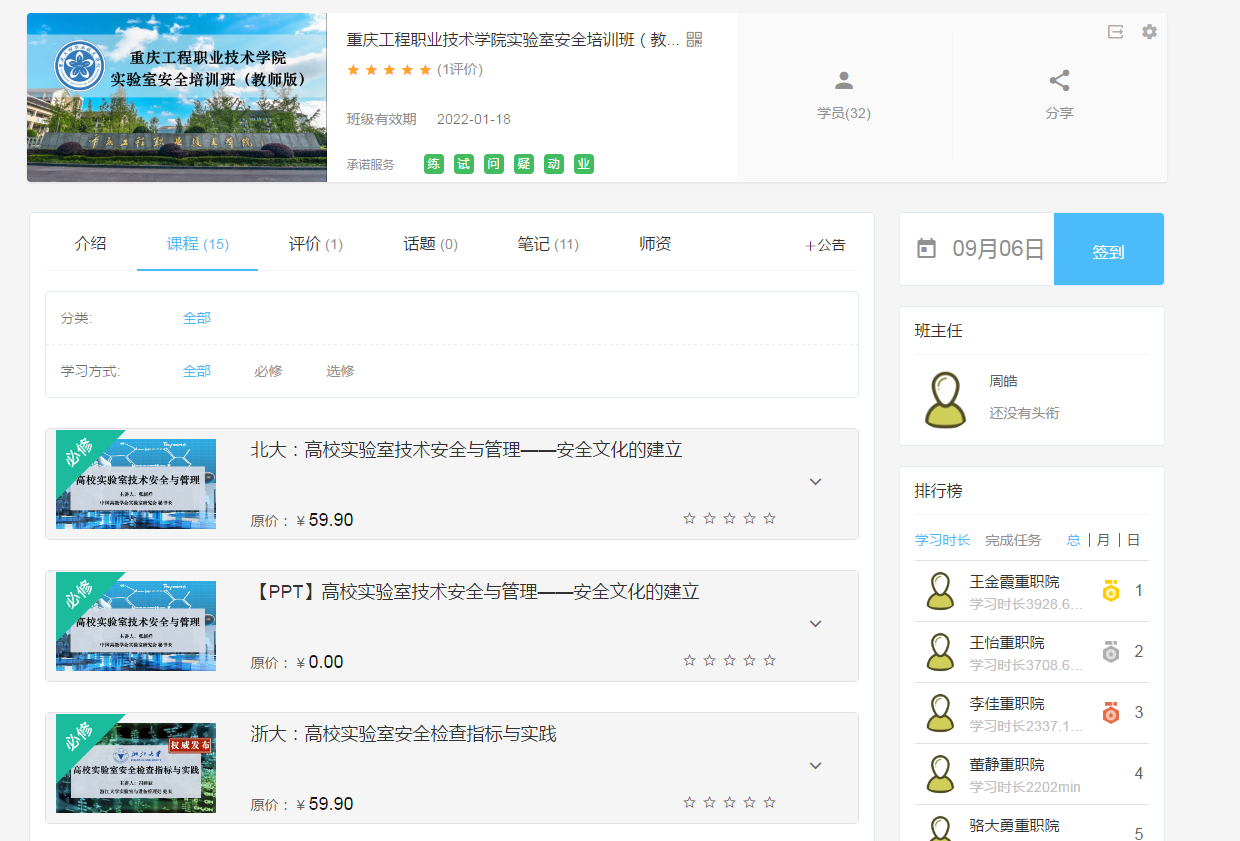
Task: Switch to the 介绍 tab
Action: click(90, 243)
